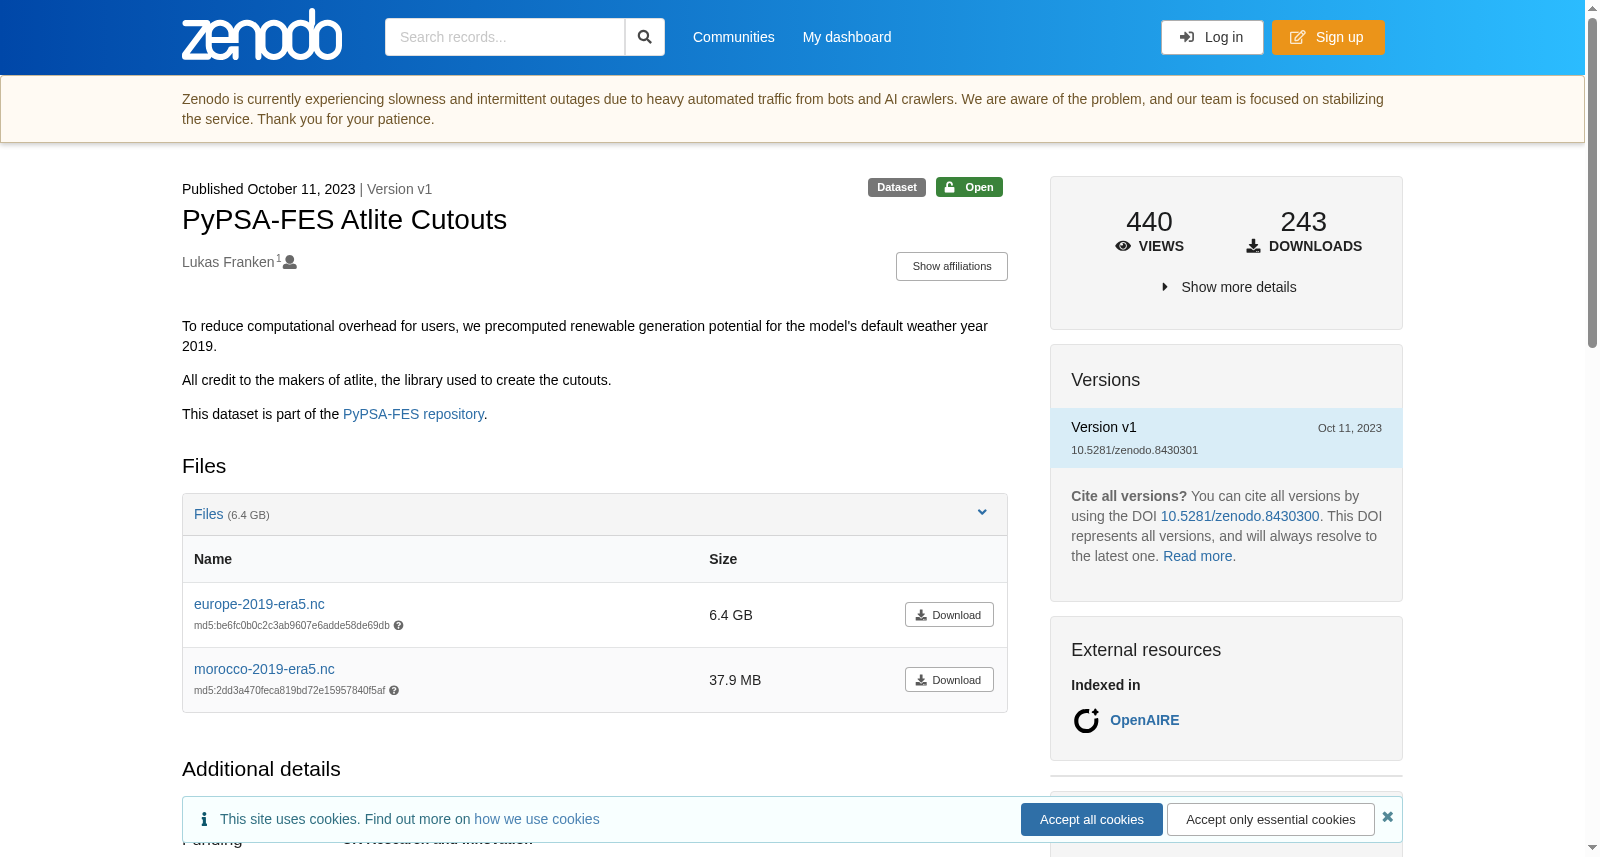Click the md5 help icon for europe-2019-era5.nc
This screenshot has width=1600, height=857.
(x=398, y=626)
